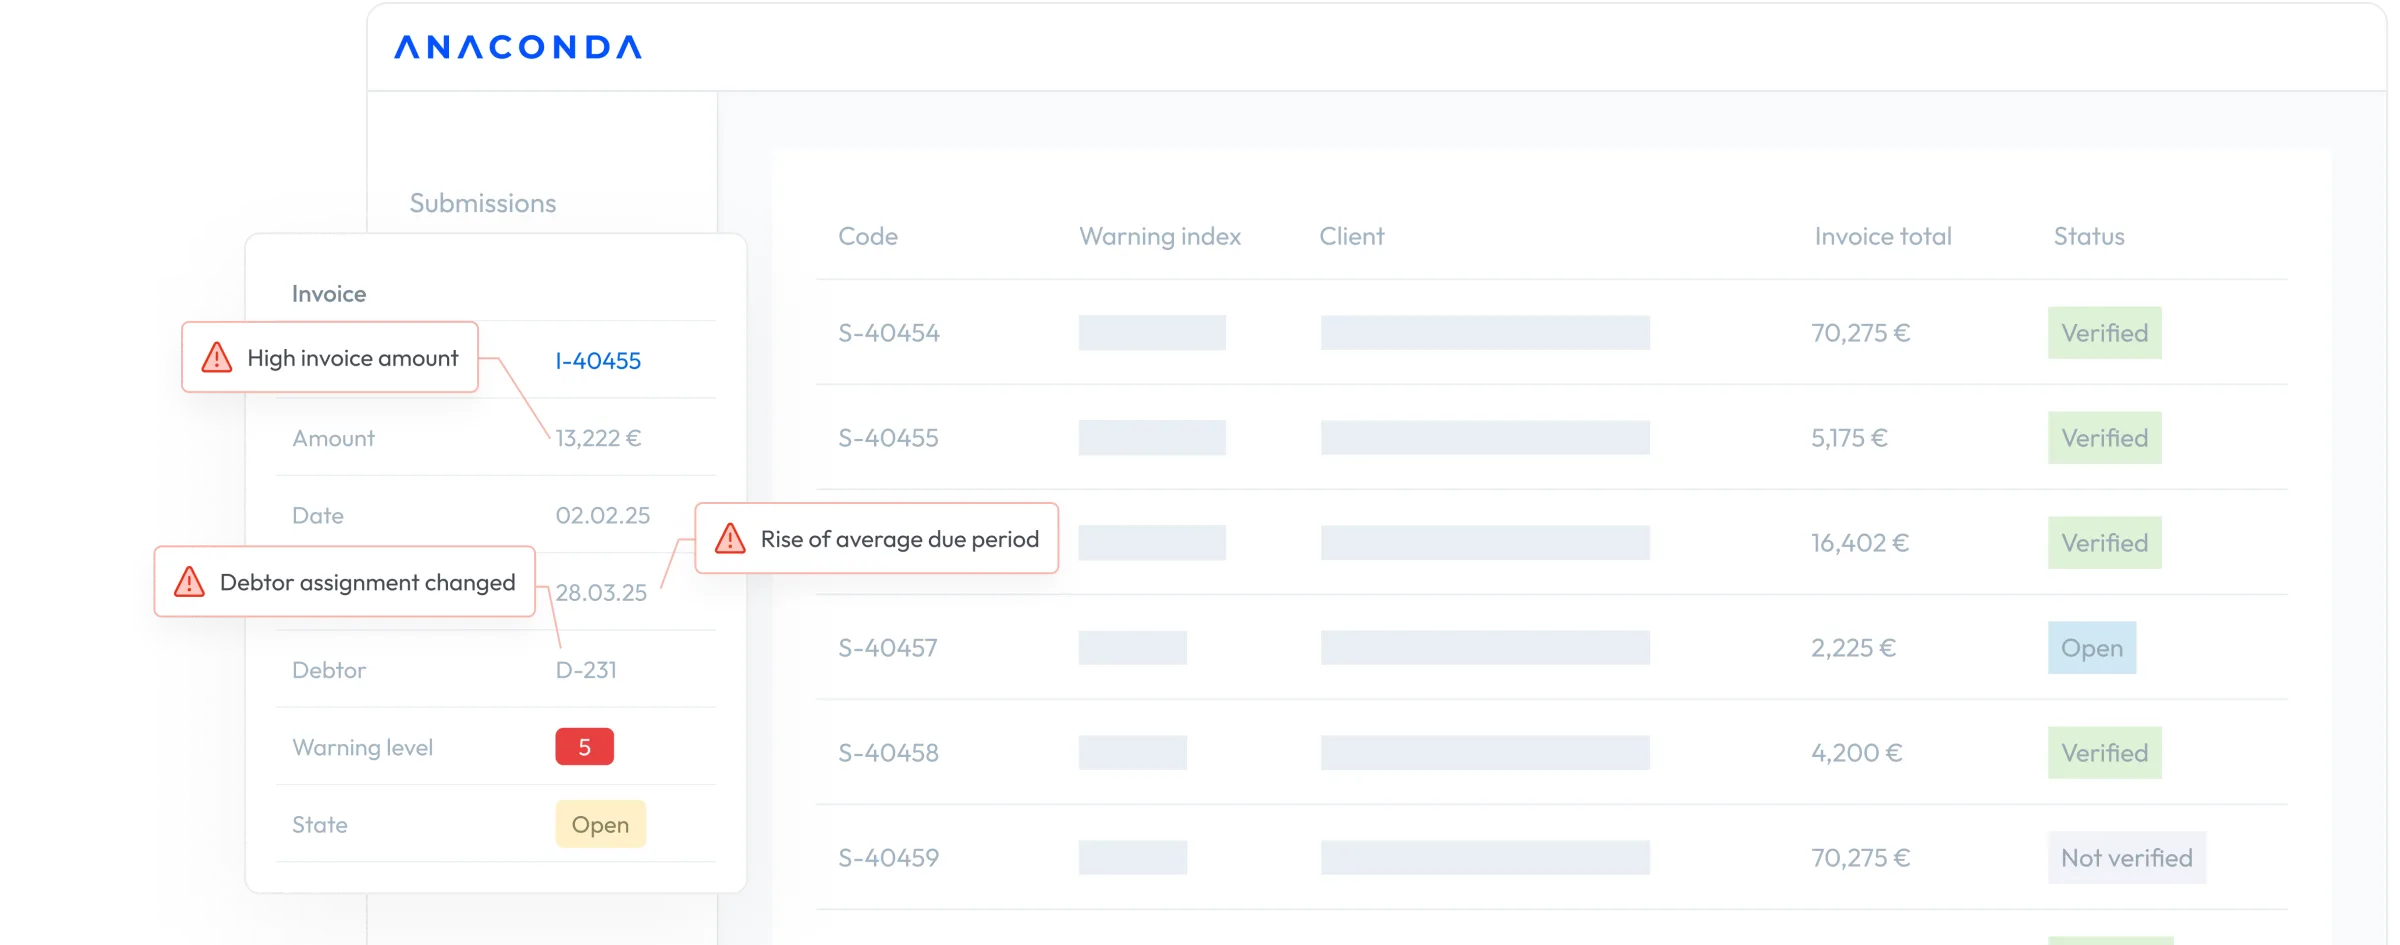Click the High invoice amount warning icon
Image resolution: width=2400 pixels, height=945 pixels.
[x=217, y=357]
